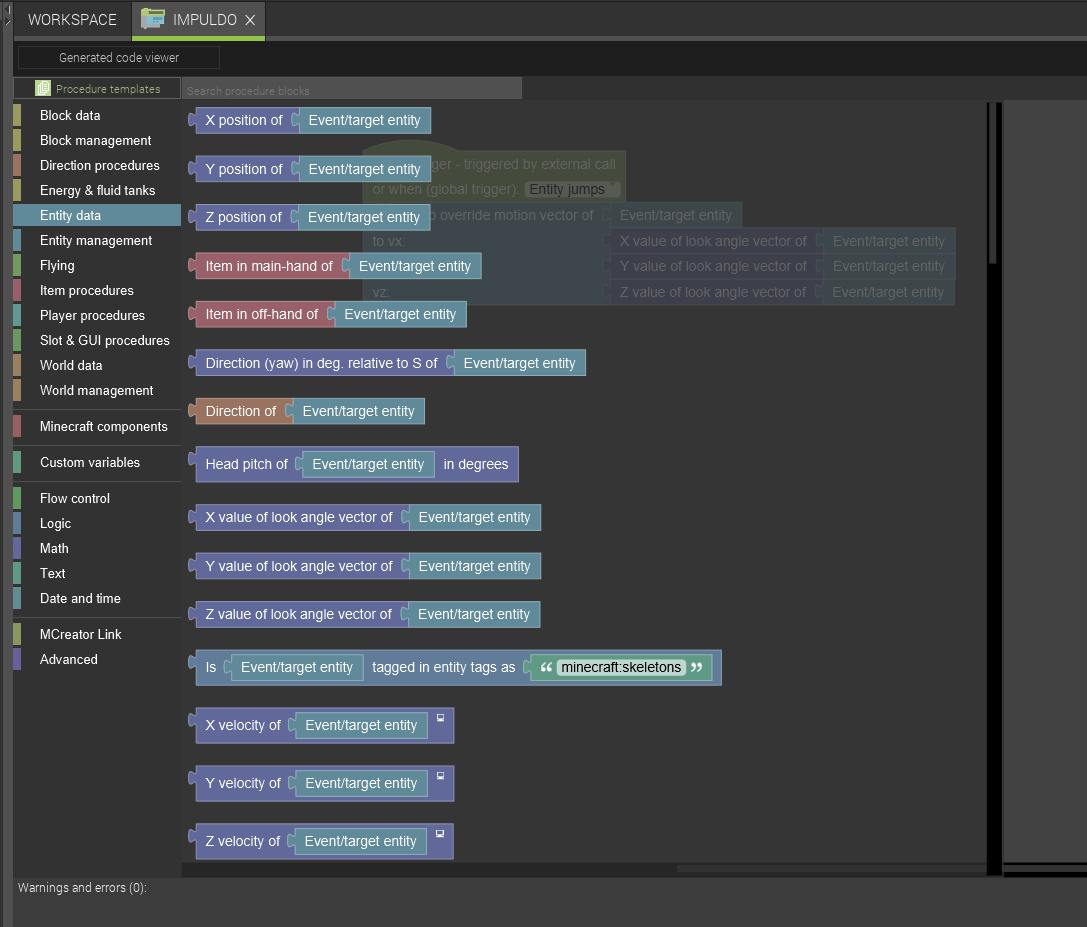
Task: Click the Search procedure blocks field
Action: [350, 90]
